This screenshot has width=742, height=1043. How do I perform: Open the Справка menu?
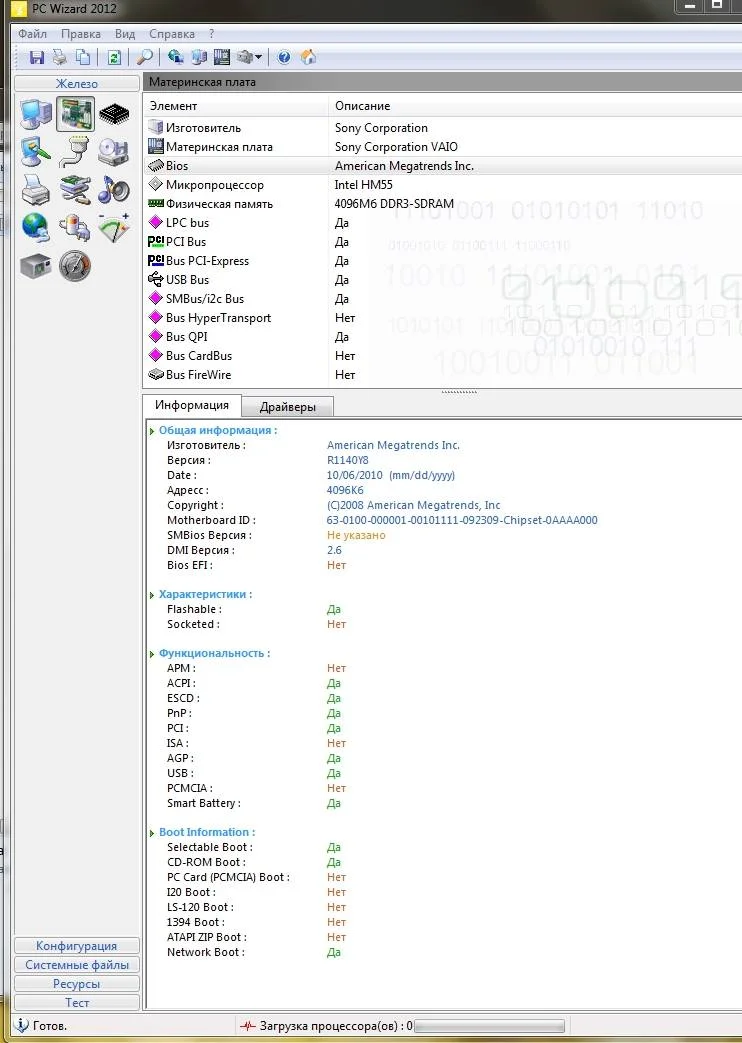pyautogui.click(x=172, y=34)
